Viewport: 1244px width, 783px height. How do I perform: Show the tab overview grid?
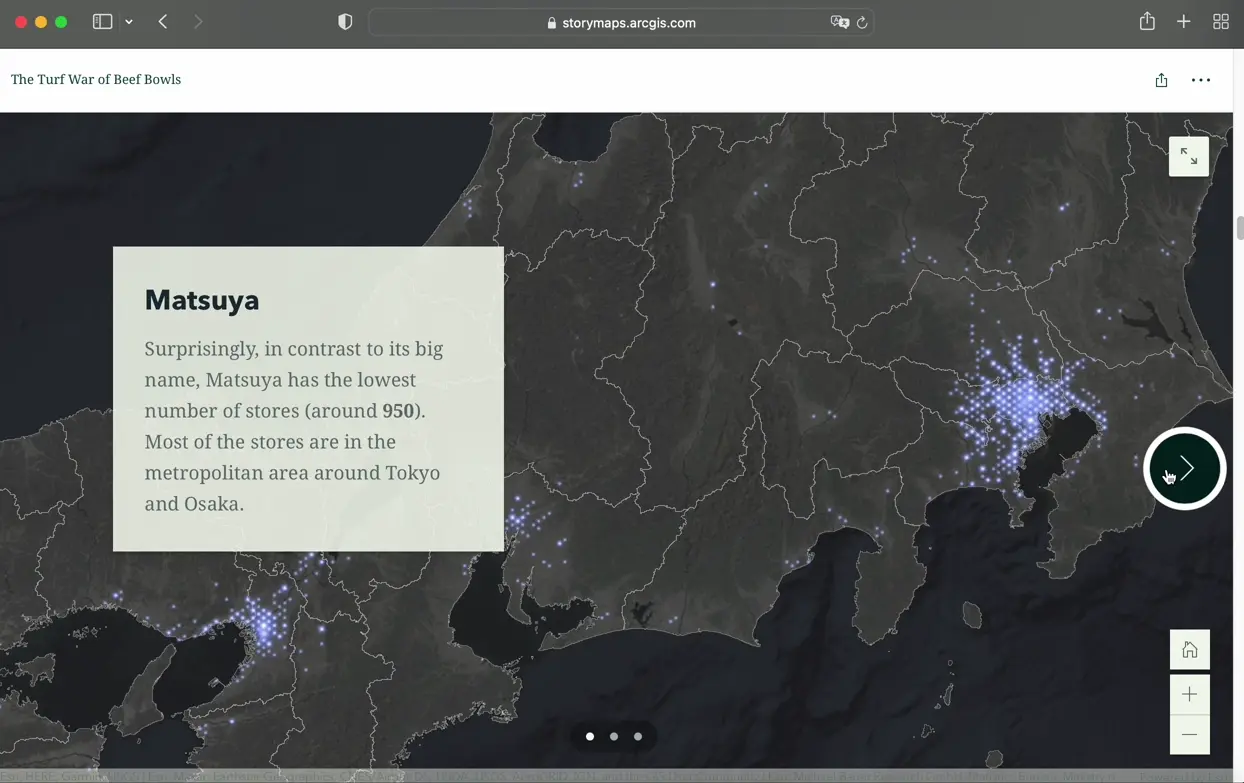[x=1220, y=22]
